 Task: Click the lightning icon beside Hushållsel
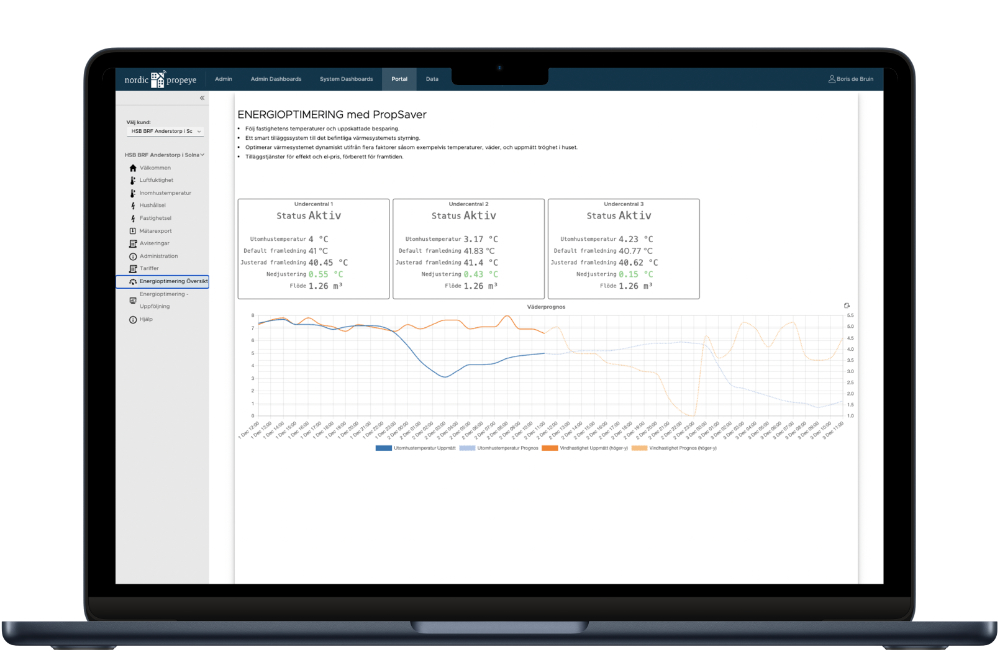pyautogui.click(x=133, y=205)
